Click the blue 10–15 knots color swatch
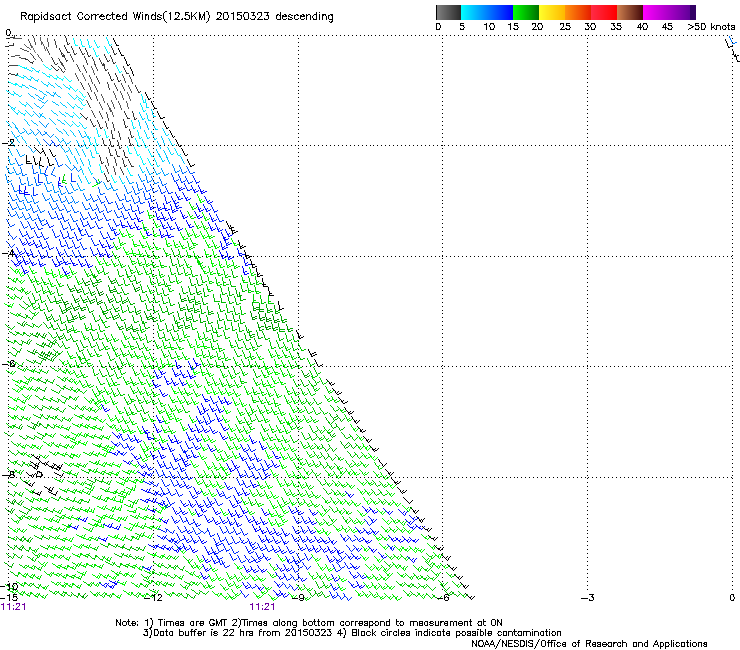 pos(500,12)
